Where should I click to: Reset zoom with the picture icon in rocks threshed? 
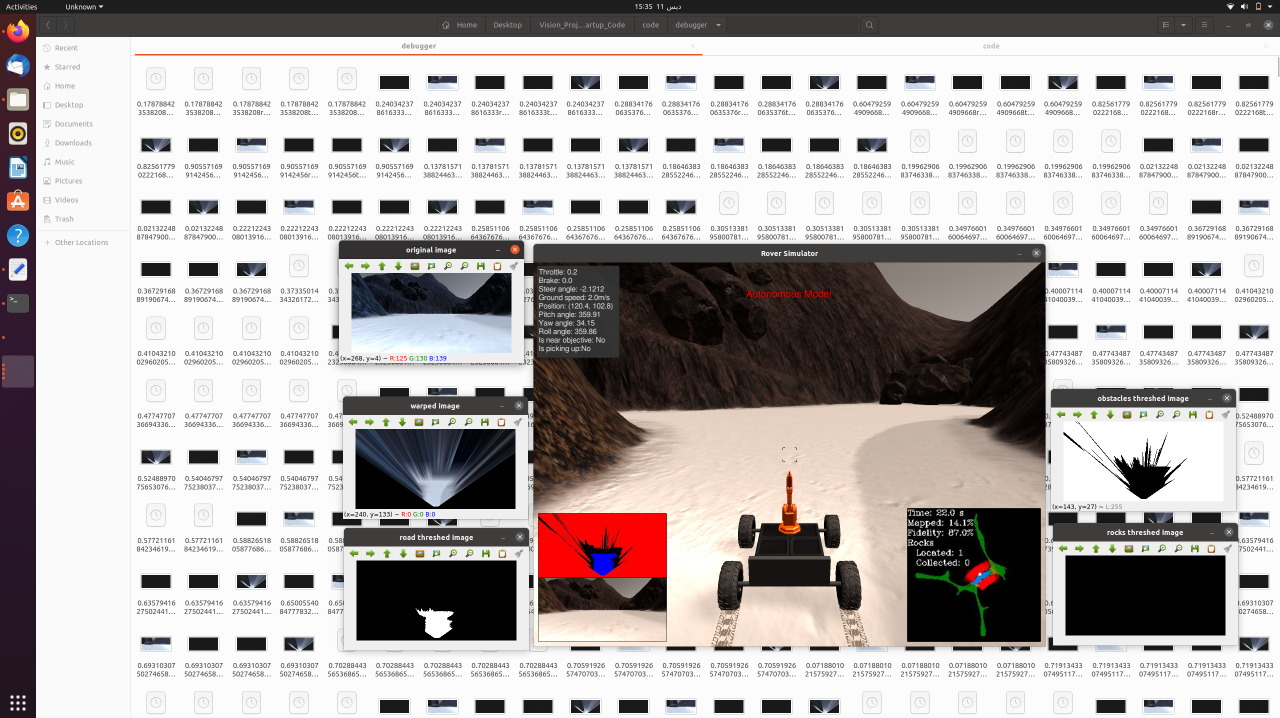[1128, 548]
